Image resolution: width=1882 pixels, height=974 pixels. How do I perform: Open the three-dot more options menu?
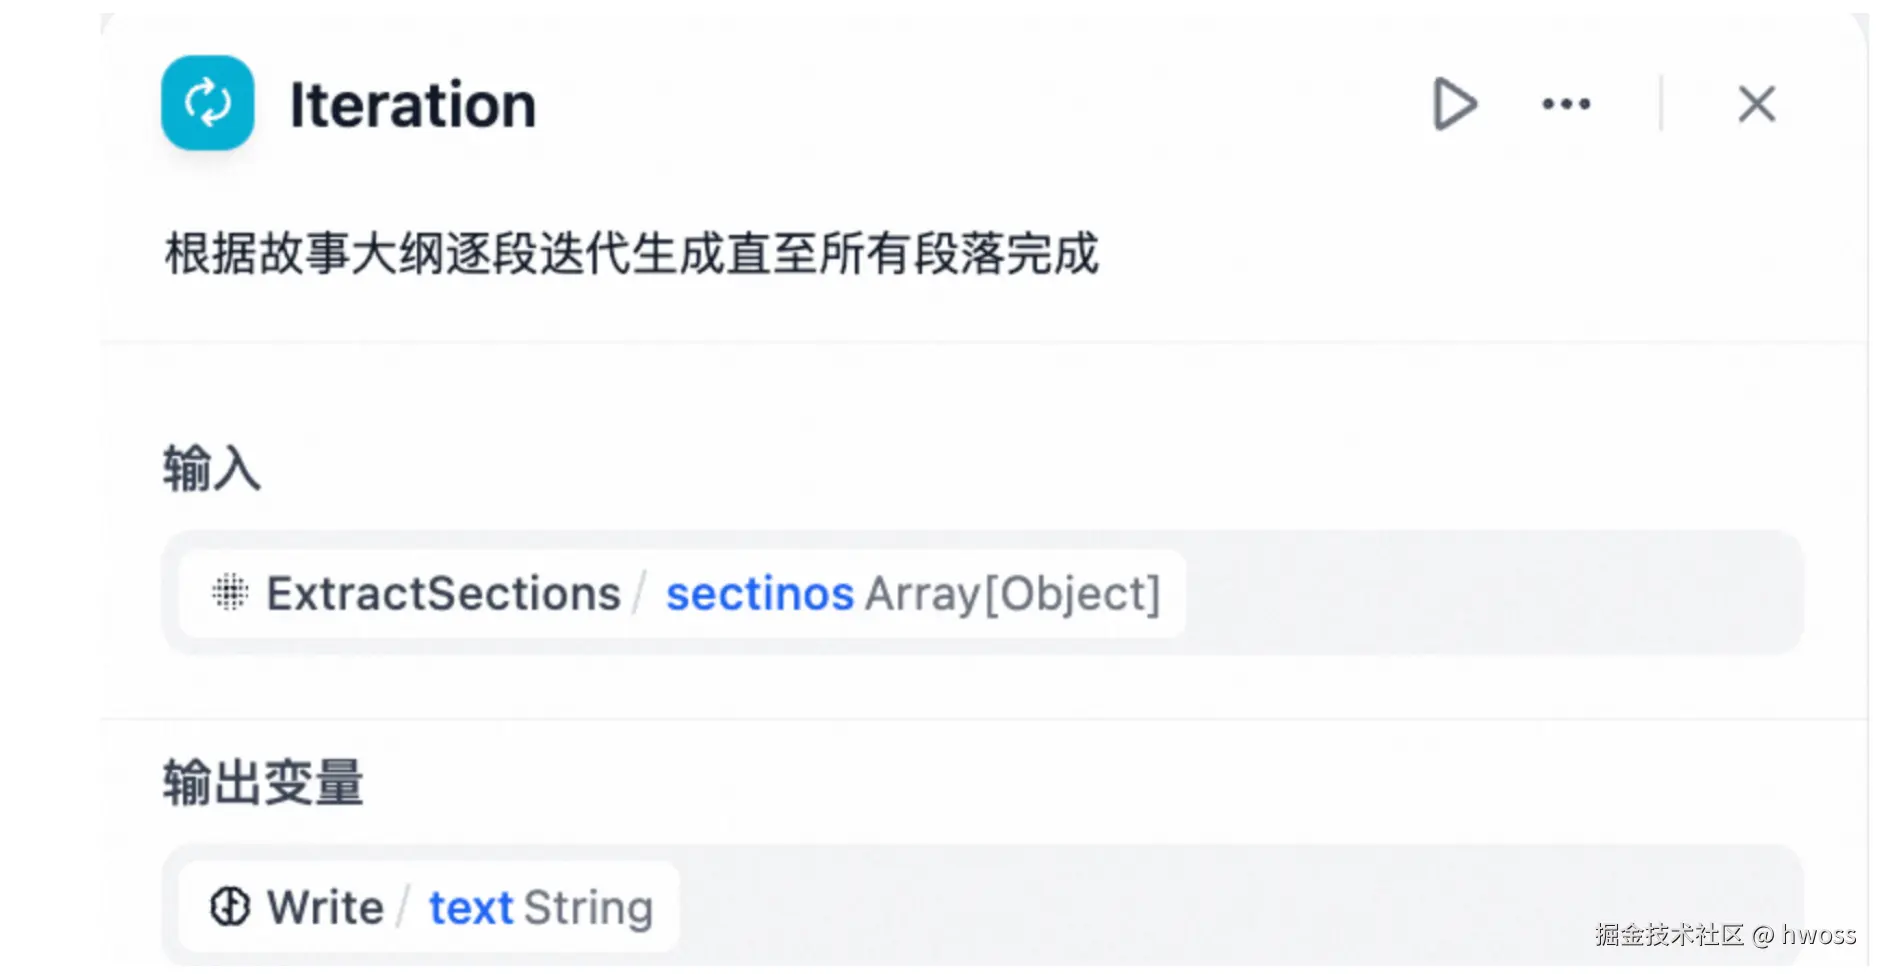[1565, 104]
